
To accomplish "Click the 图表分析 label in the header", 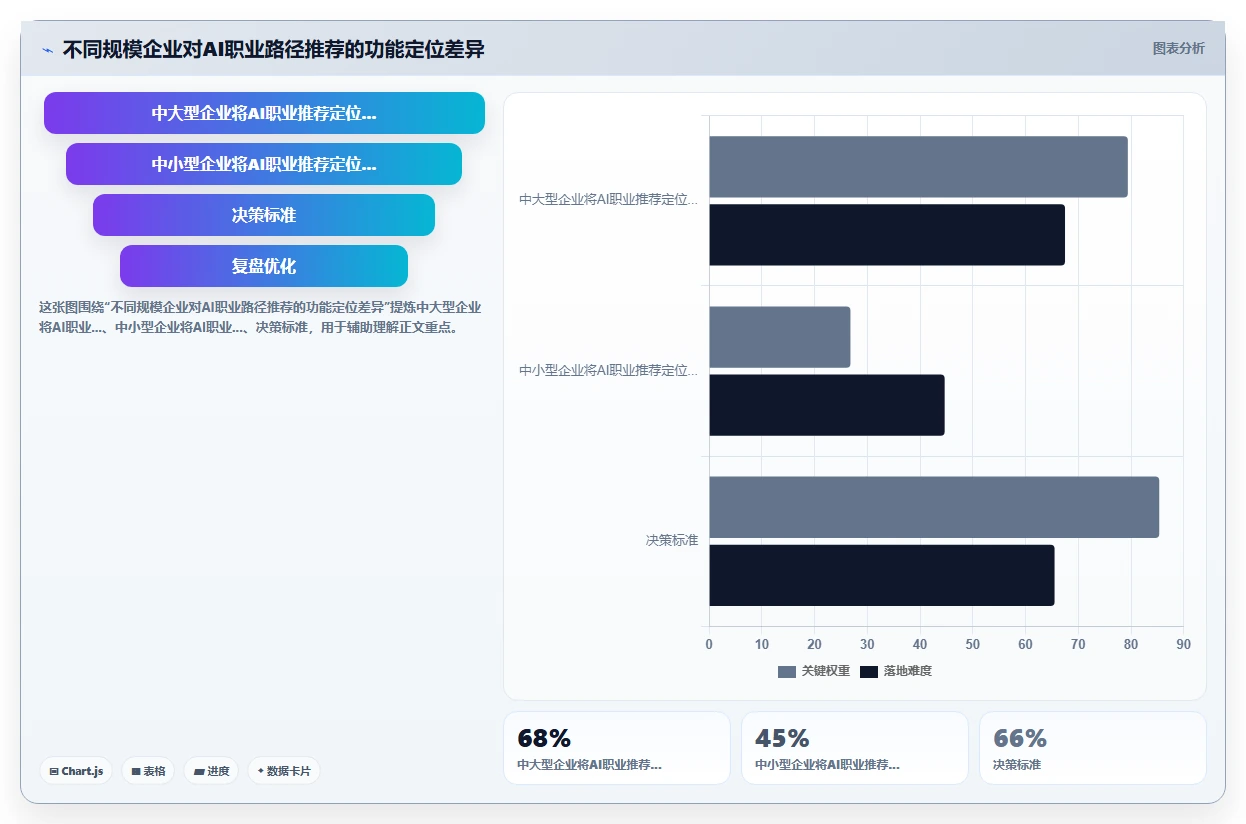I will click(x=1178, y=48).
